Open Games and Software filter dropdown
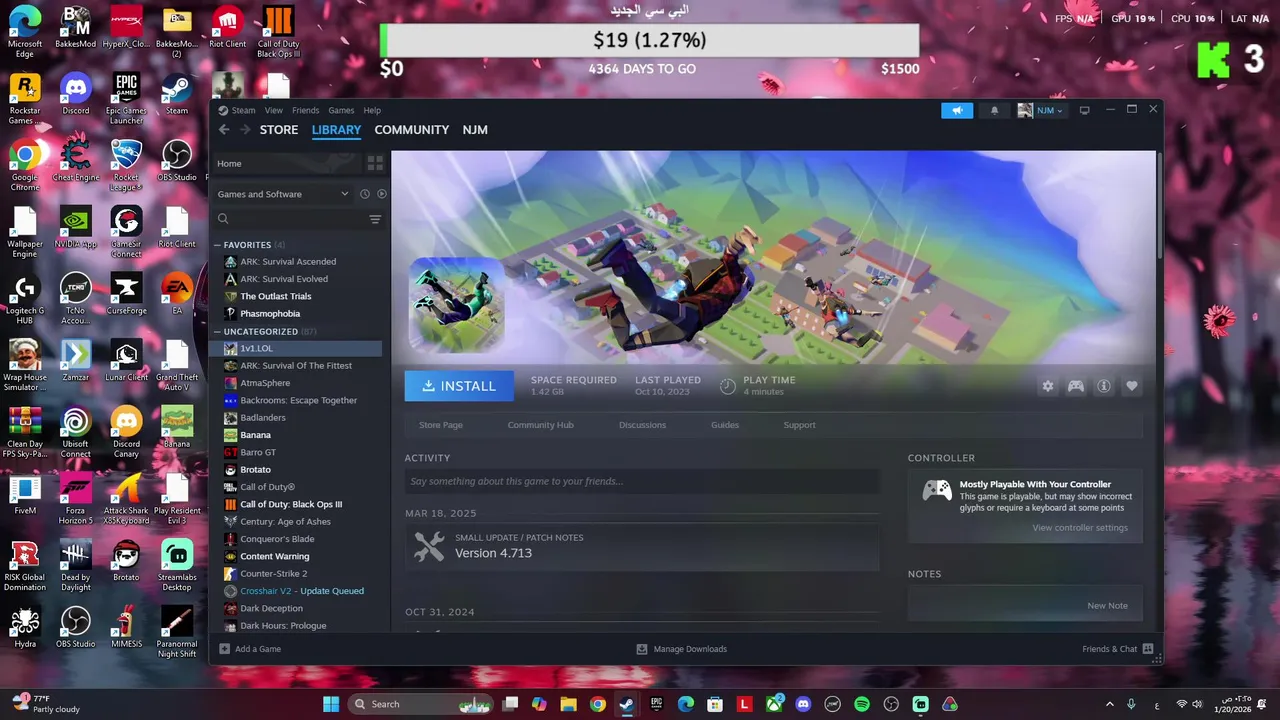Viewport: 1280px width, 720px height. pyautogui.click(x=283, y=194)
